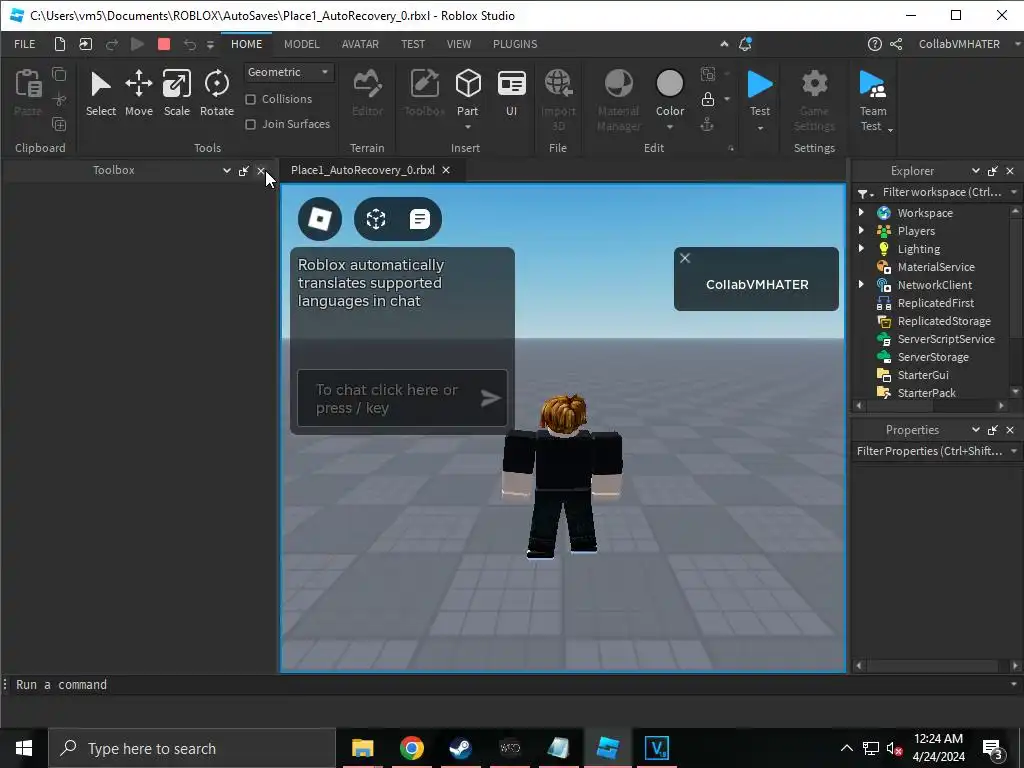Switch to the VIEW tab
Screen dimensions: 1024x768
tap(458, 44)
